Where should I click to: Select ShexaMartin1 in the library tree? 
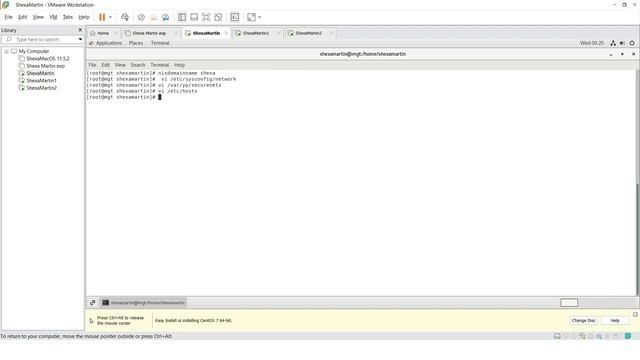coord(41,80)
